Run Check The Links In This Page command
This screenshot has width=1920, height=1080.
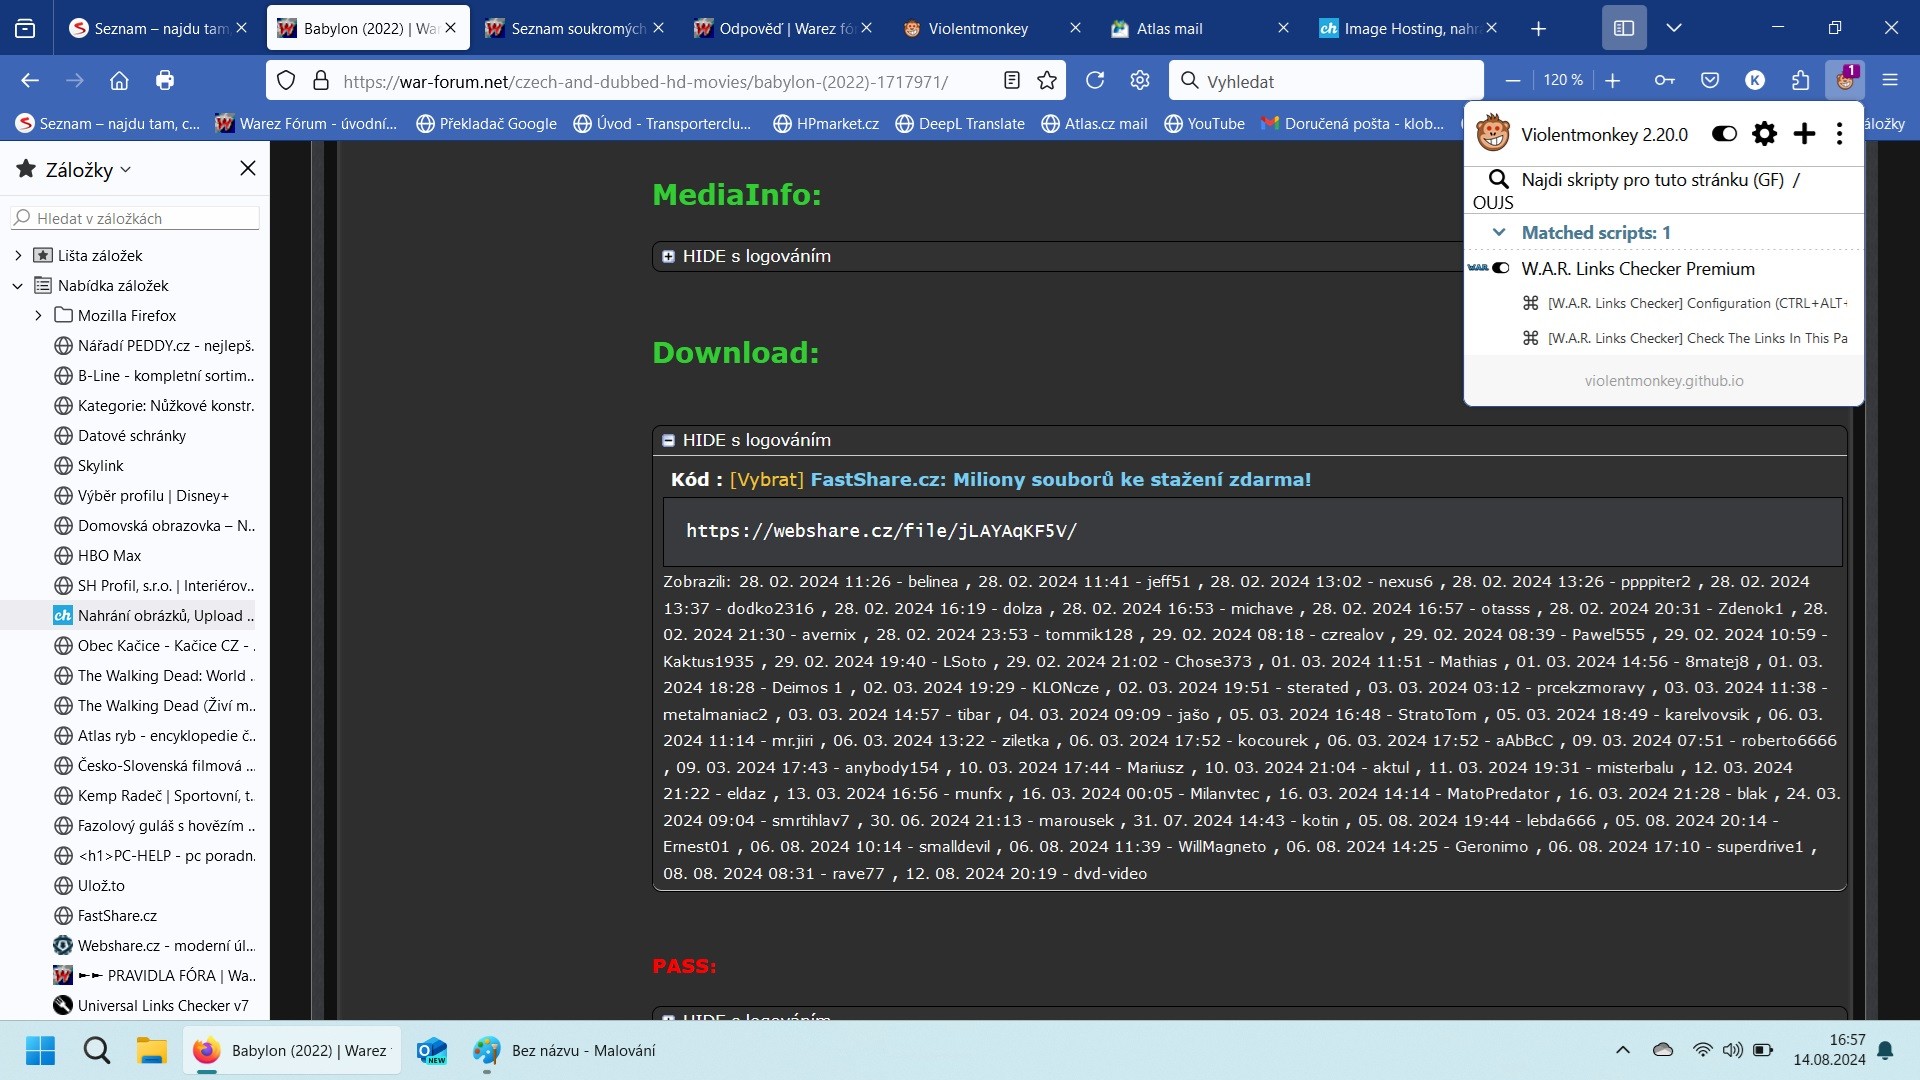[1696, 338]
